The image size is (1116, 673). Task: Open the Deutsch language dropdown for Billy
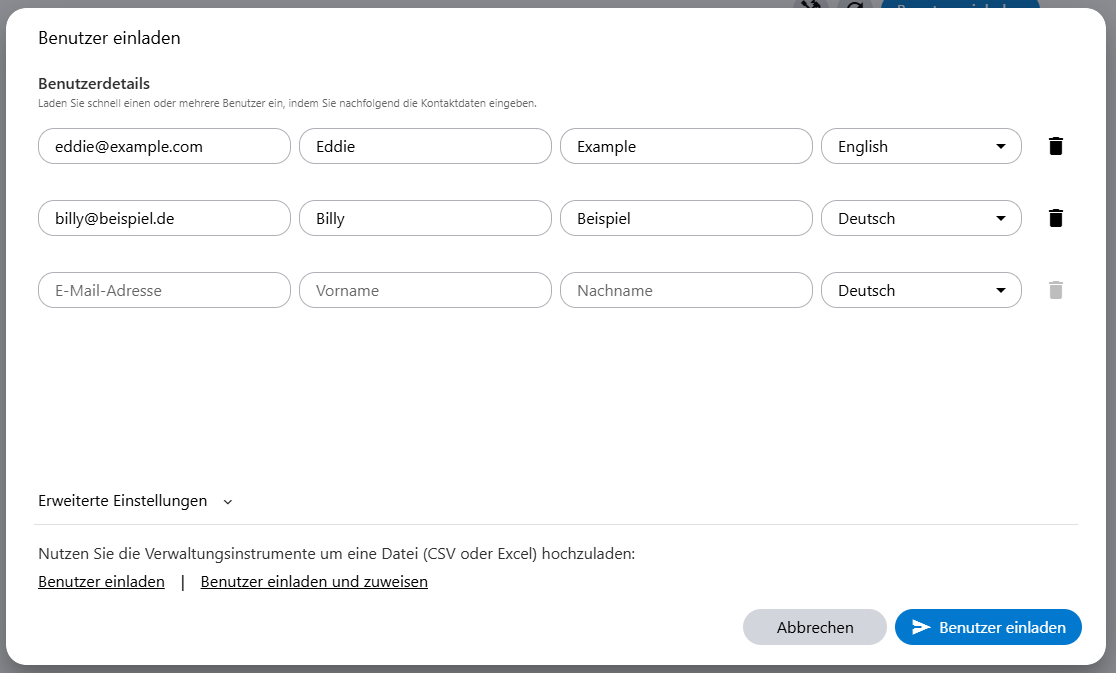pos(920,218)
